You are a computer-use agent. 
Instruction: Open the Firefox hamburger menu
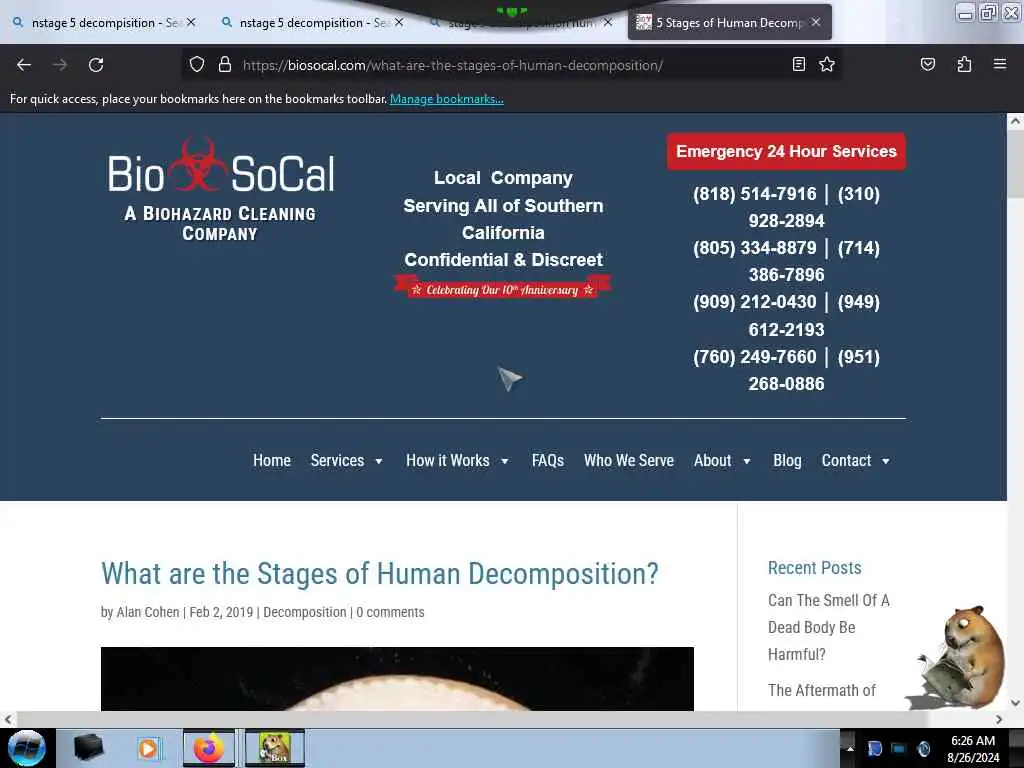point(999,64)
